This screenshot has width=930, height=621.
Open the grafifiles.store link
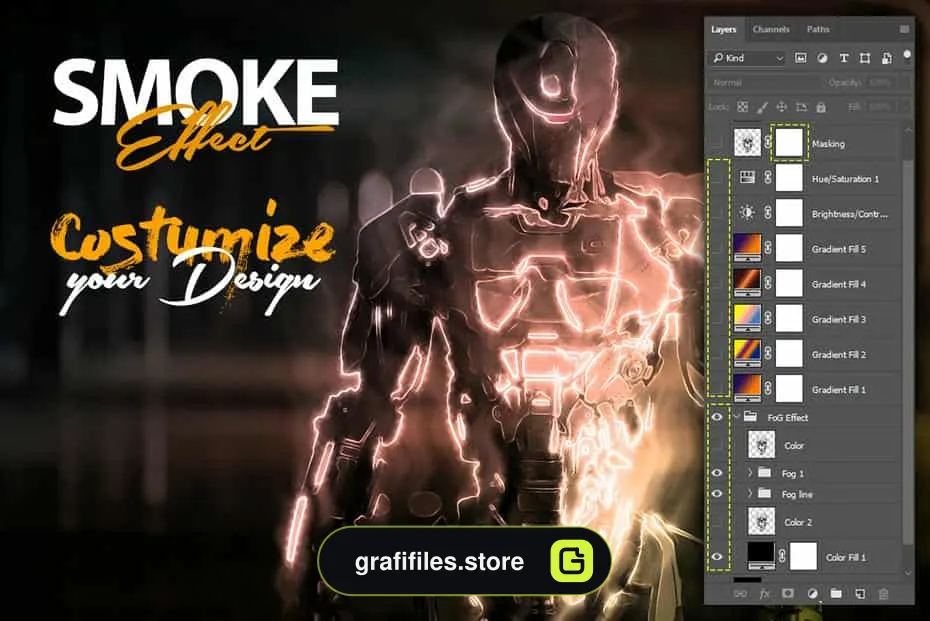pos(464,561)
